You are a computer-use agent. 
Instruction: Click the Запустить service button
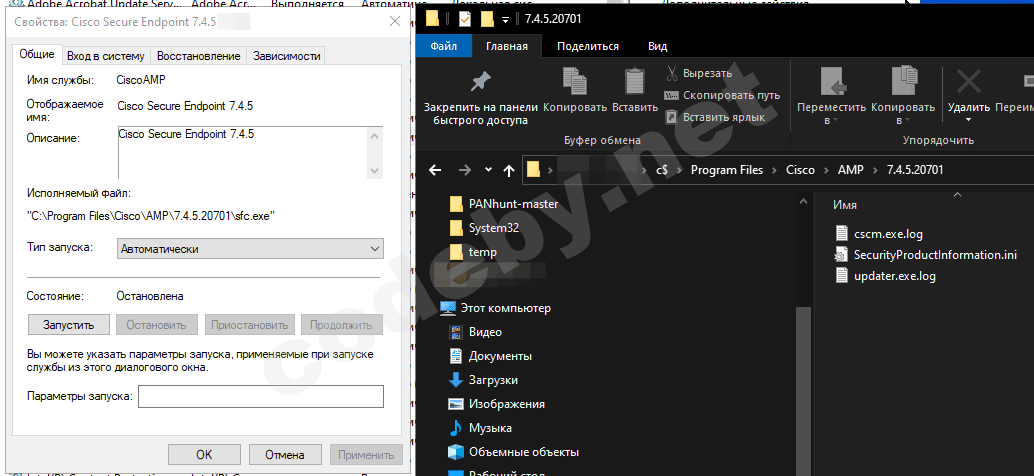tap(69, 325)
